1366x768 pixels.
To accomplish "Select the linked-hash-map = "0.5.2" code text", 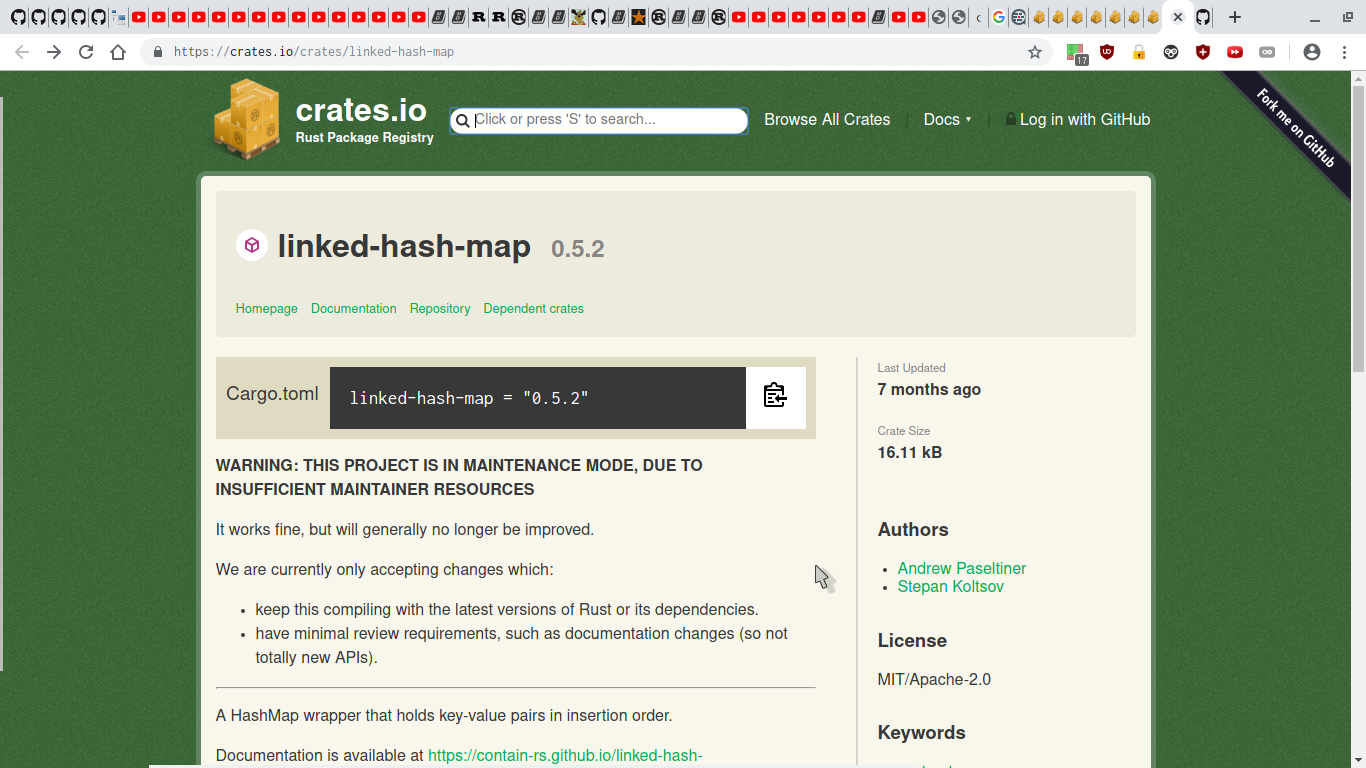I will coord(469,398).
